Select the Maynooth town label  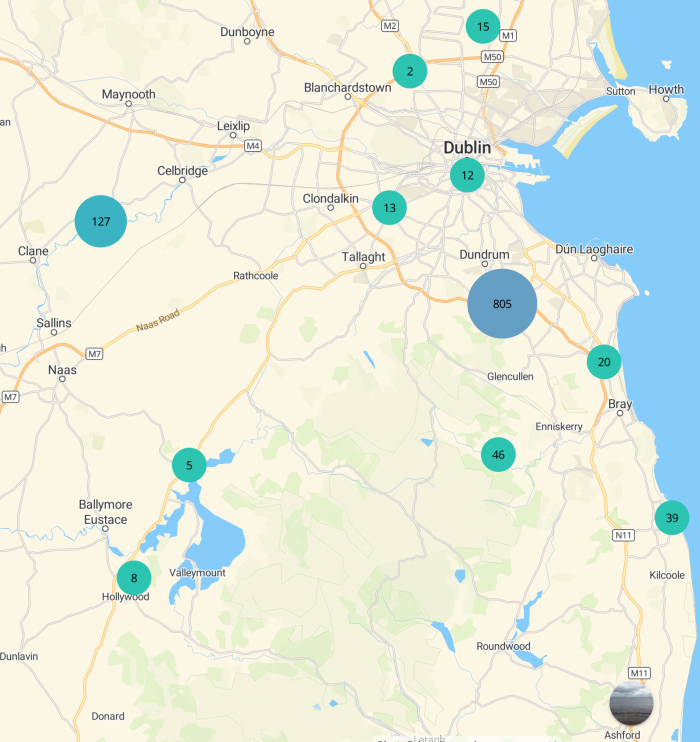pyautogui.click(x=129, y=94)
